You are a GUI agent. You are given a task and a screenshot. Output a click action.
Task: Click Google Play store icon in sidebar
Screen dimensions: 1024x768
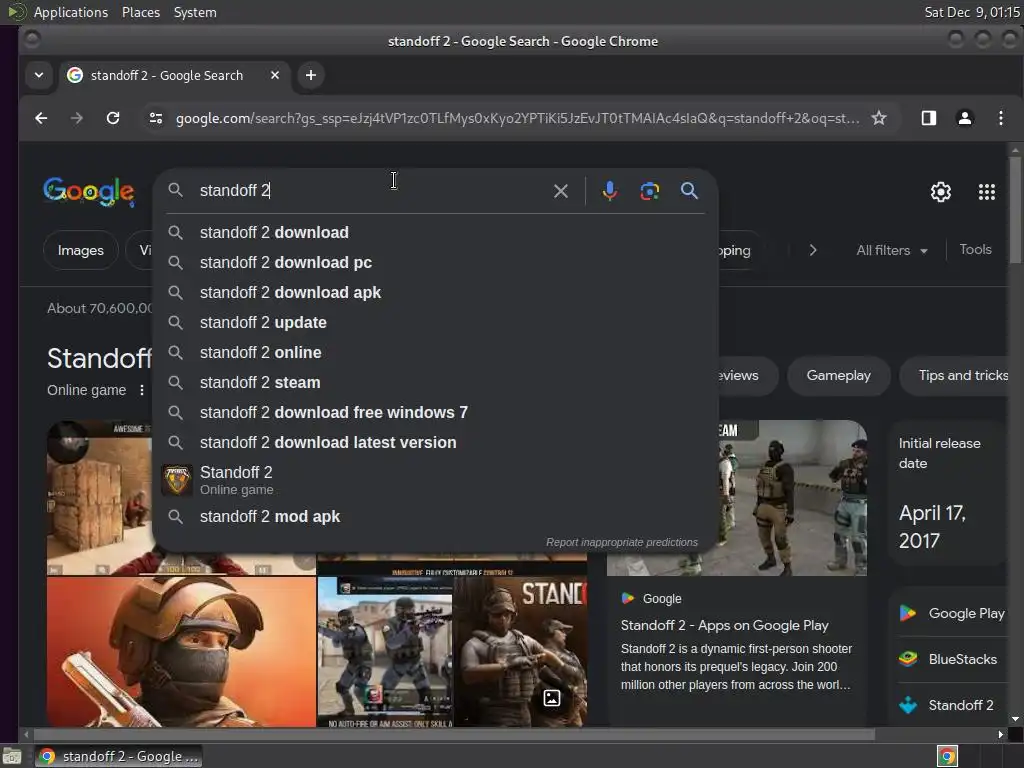[908, 613]
